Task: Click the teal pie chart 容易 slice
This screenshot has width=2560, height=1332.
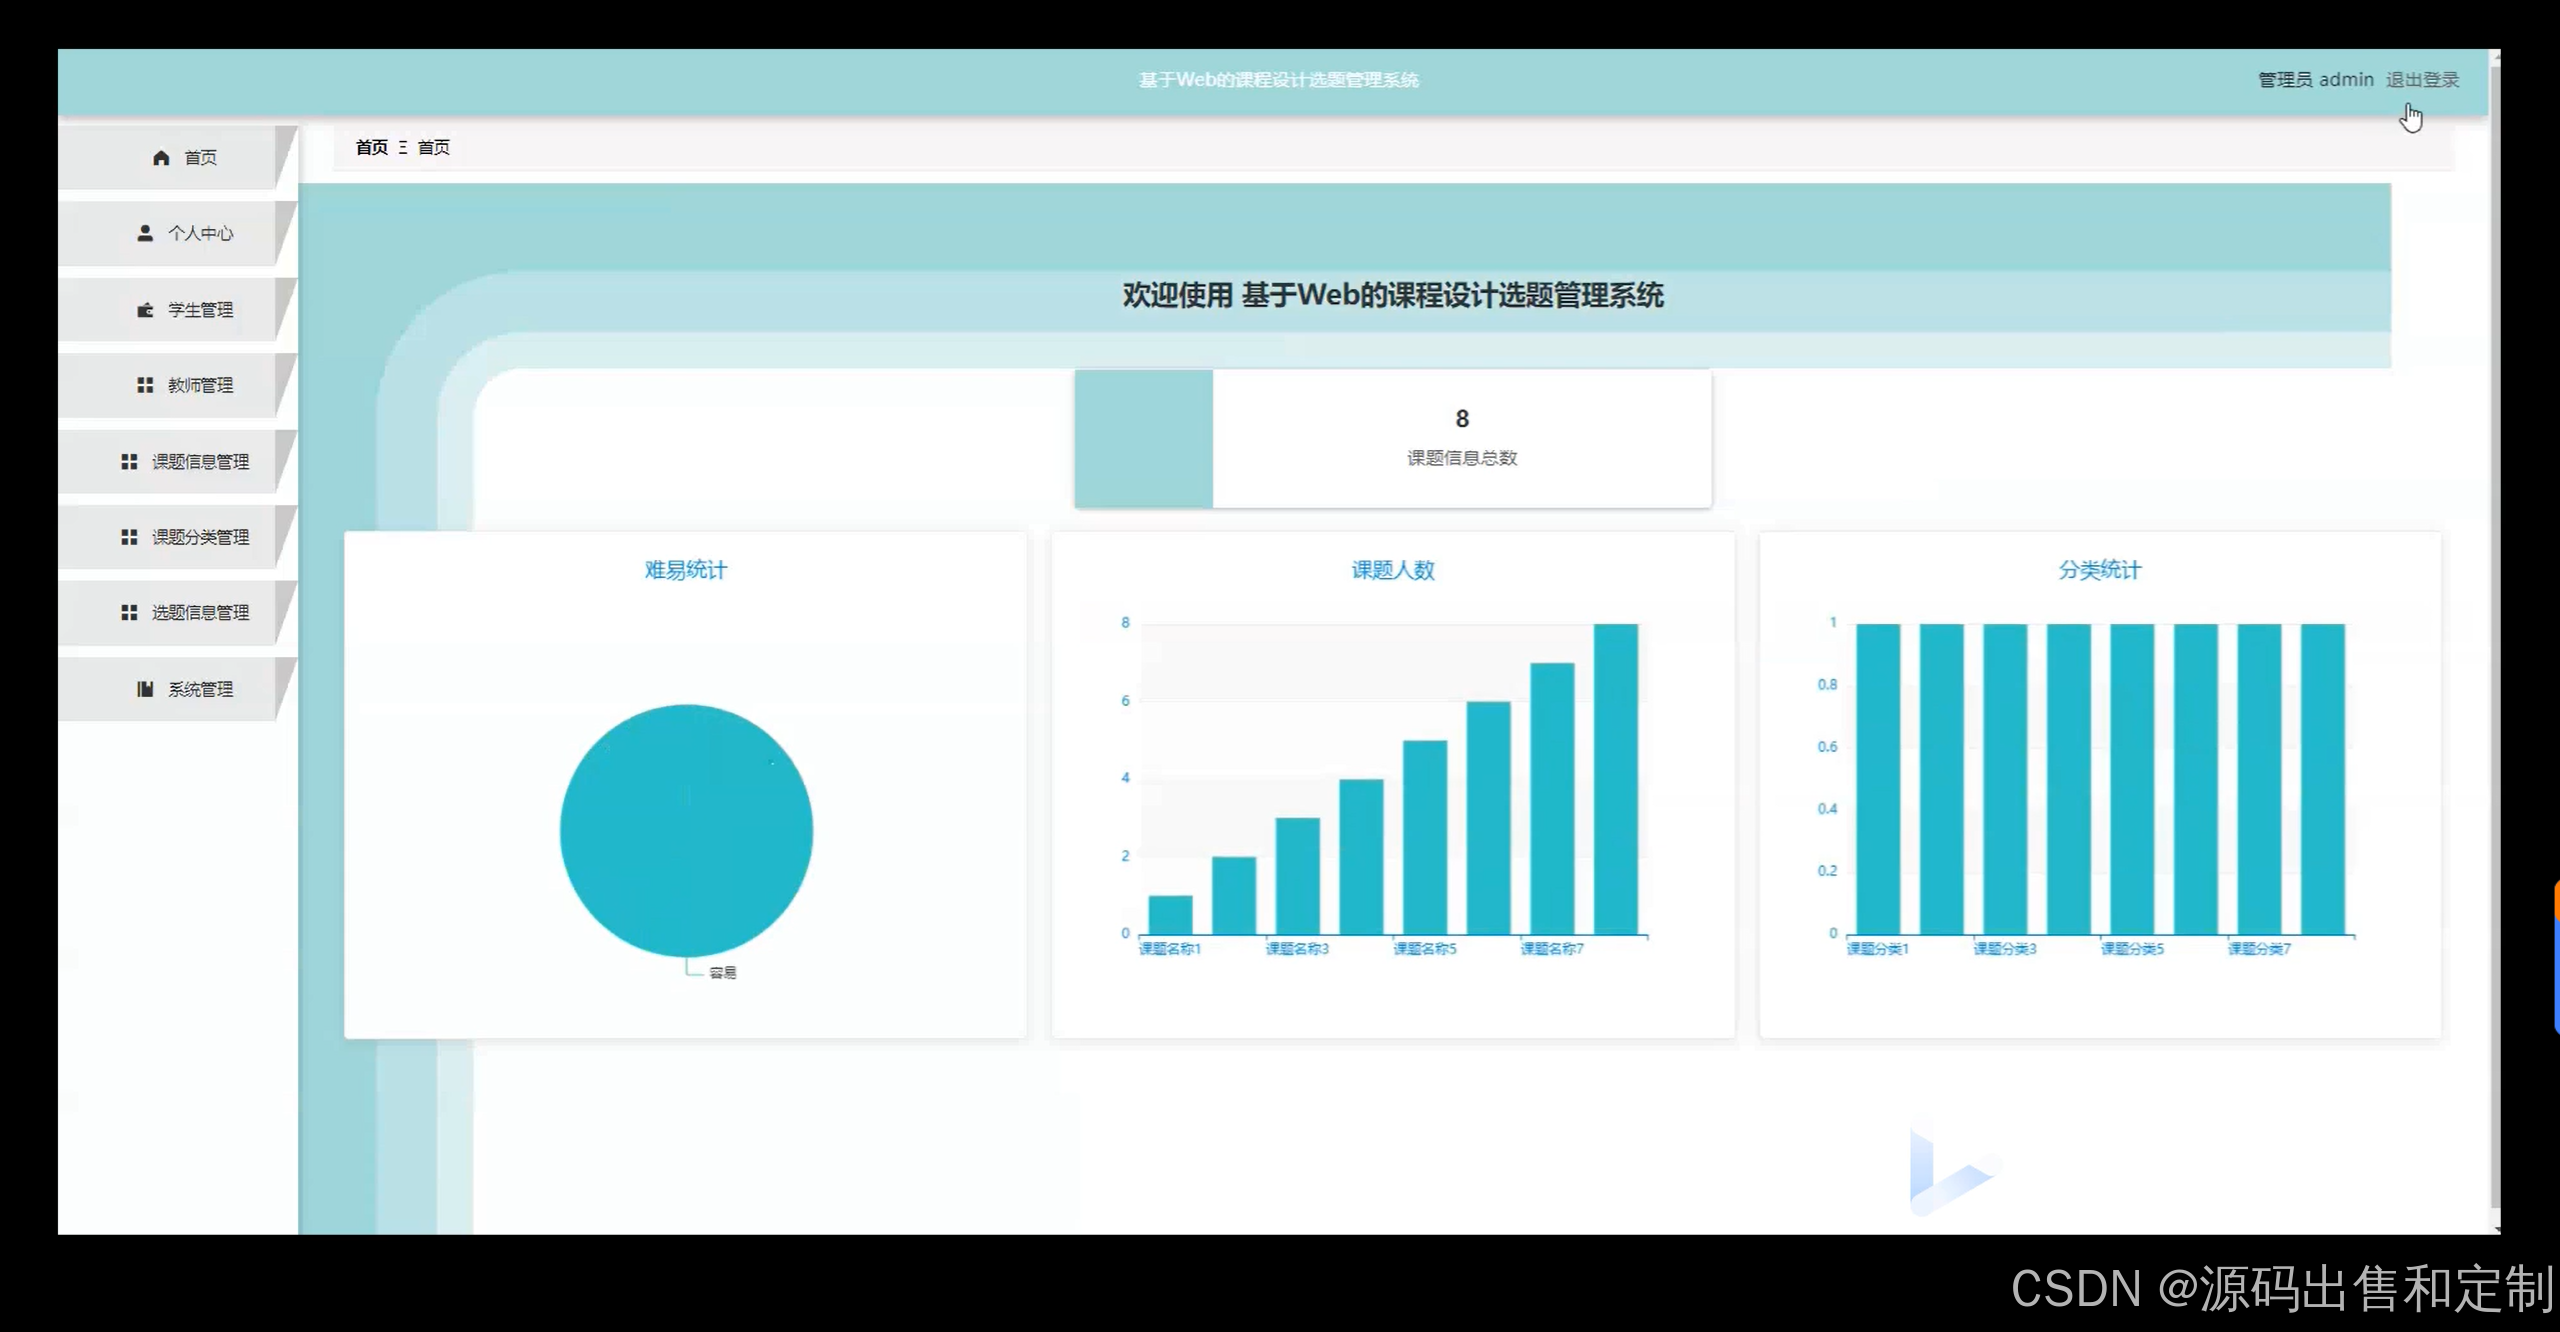Action: pyautogui.click(x=686, y=830)
